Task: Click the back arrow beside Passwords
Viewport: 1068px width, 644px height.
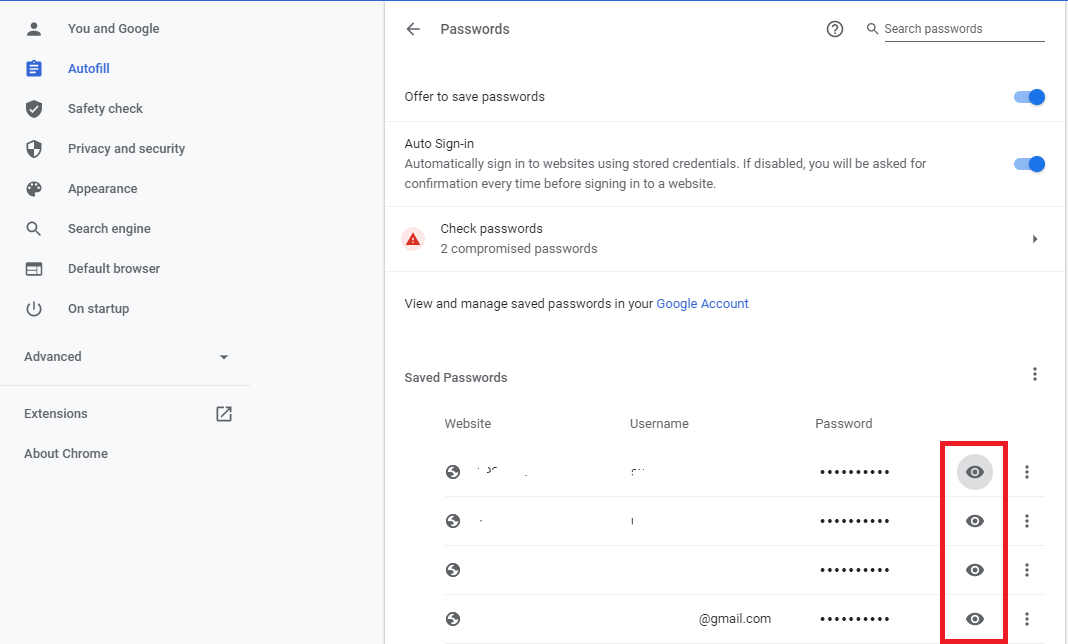Action: pyautogui.click(x=413, y=29)
